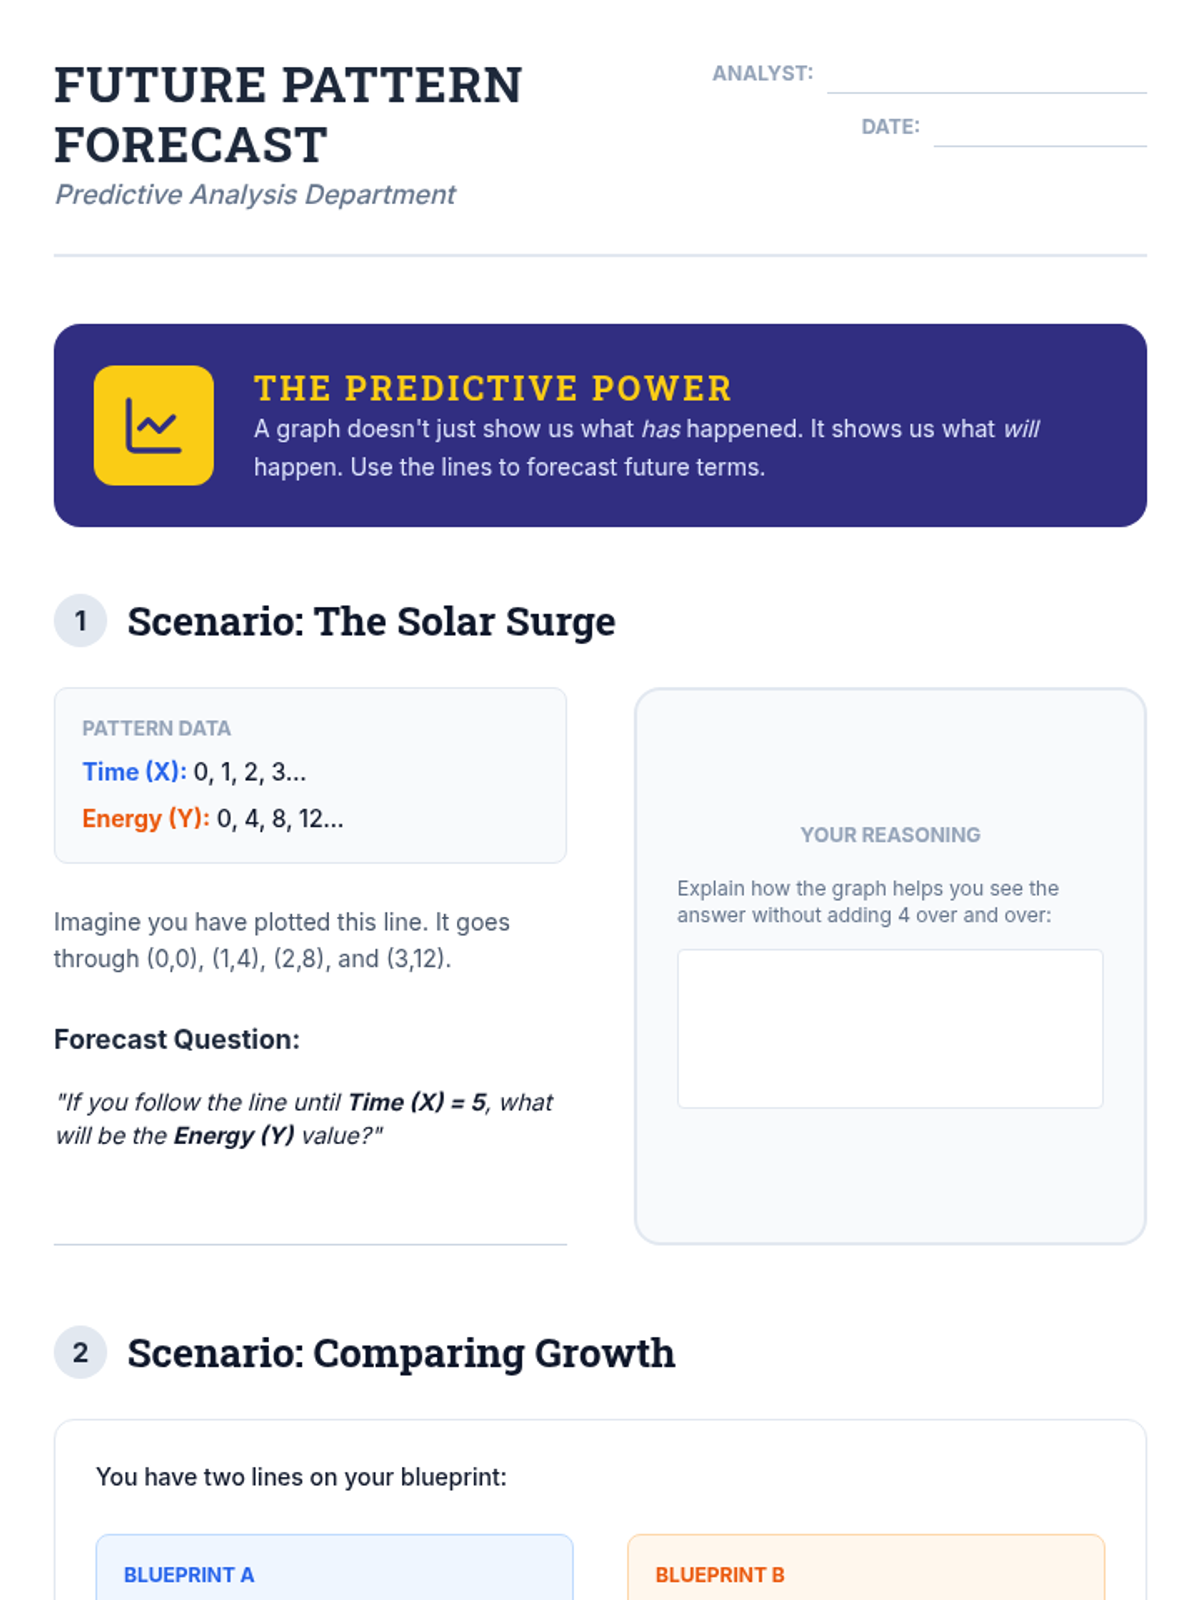1200x1600 pixels.
Task: Click the yellow line chart icon
Action: [153, 425]
